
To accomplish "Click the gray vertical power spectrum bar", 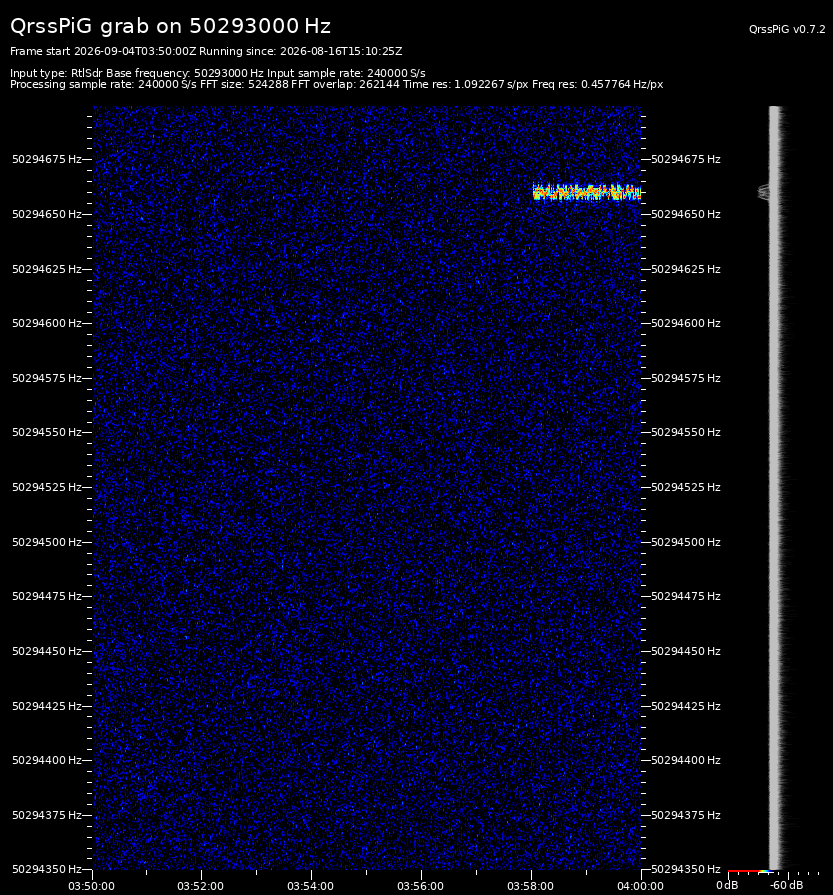I will coord(774,488).
